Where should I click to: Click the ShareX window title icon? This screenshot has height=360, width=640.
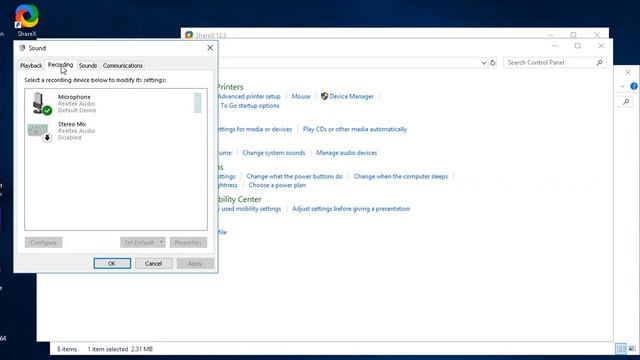[x=189, y=35]
